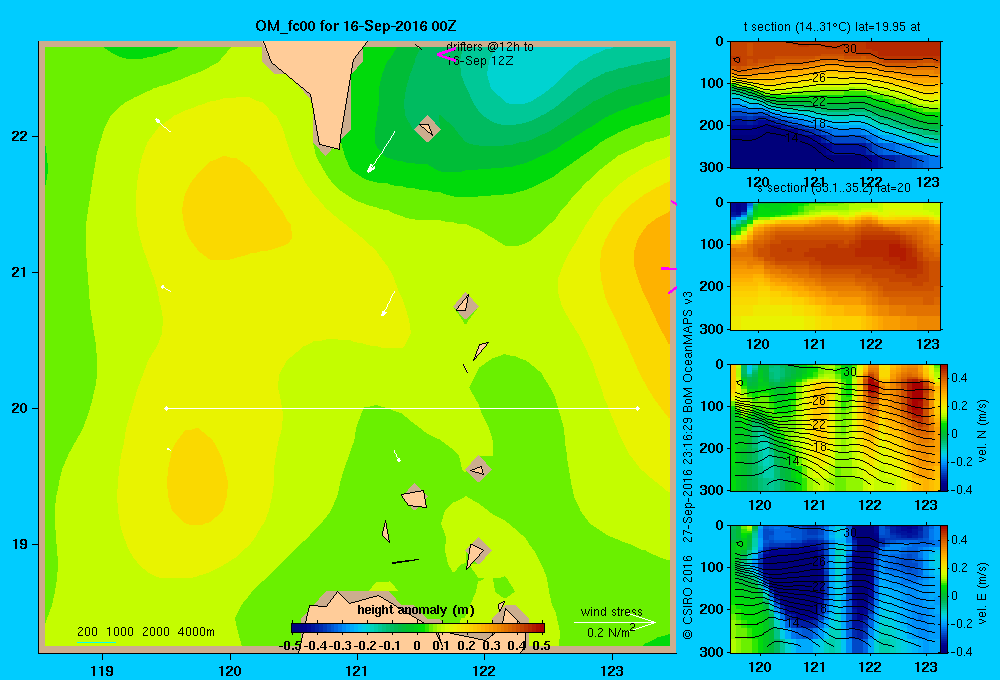Open the northward velocity section panel
The height and width of the screenshot is (680, 1000).
(x=835, y=427)
